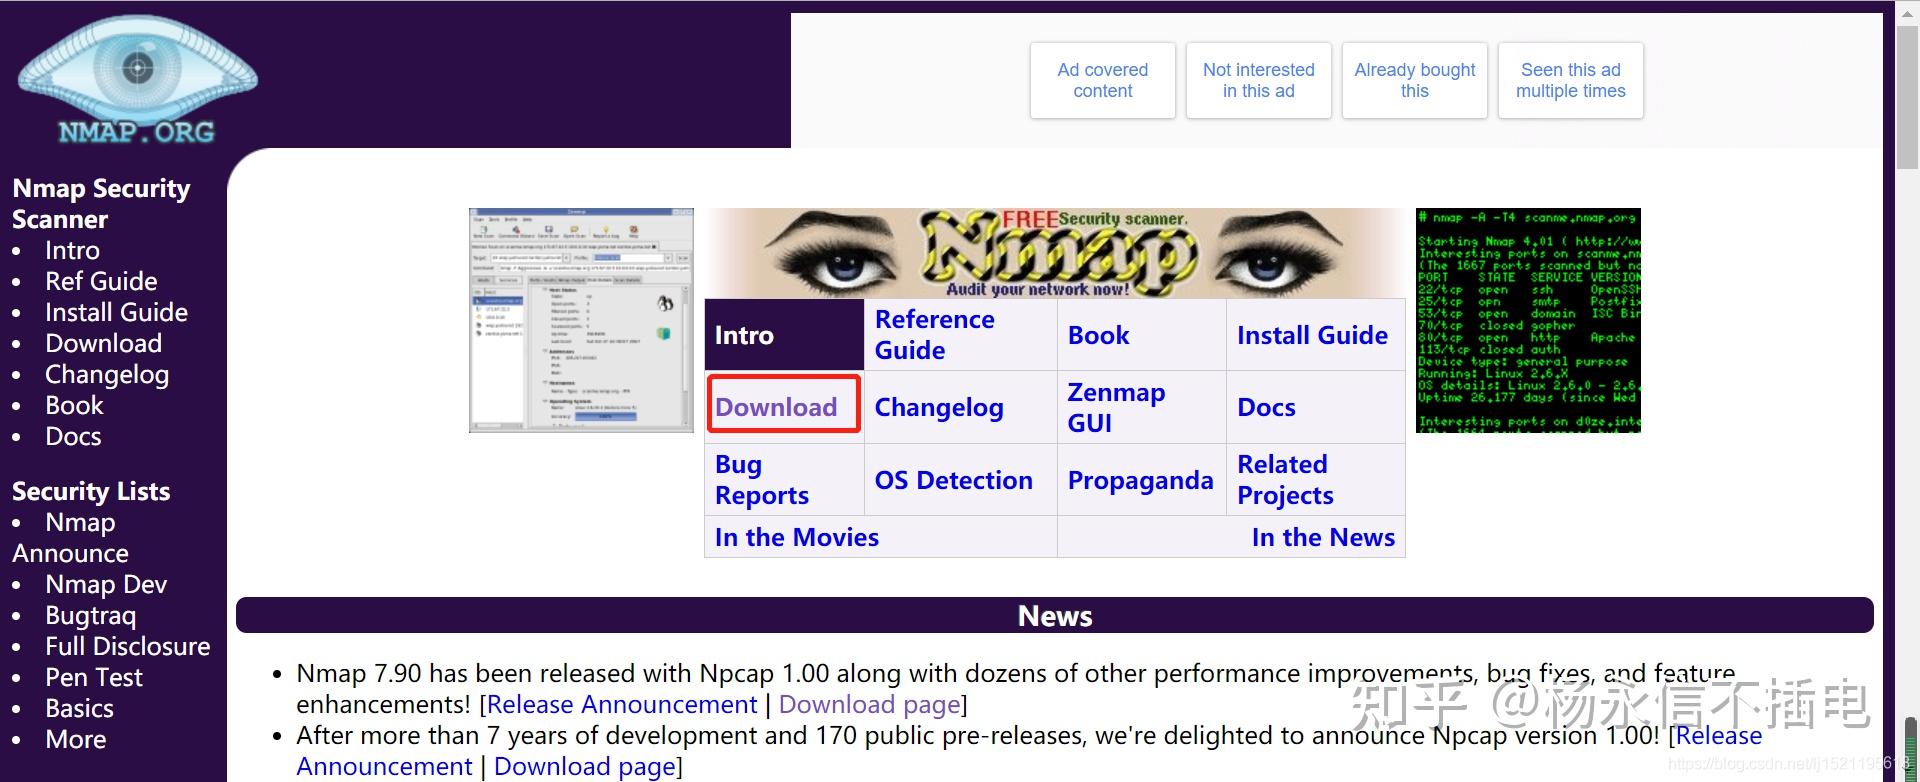Open Pen Test list in sidebar

click(94, 677)
